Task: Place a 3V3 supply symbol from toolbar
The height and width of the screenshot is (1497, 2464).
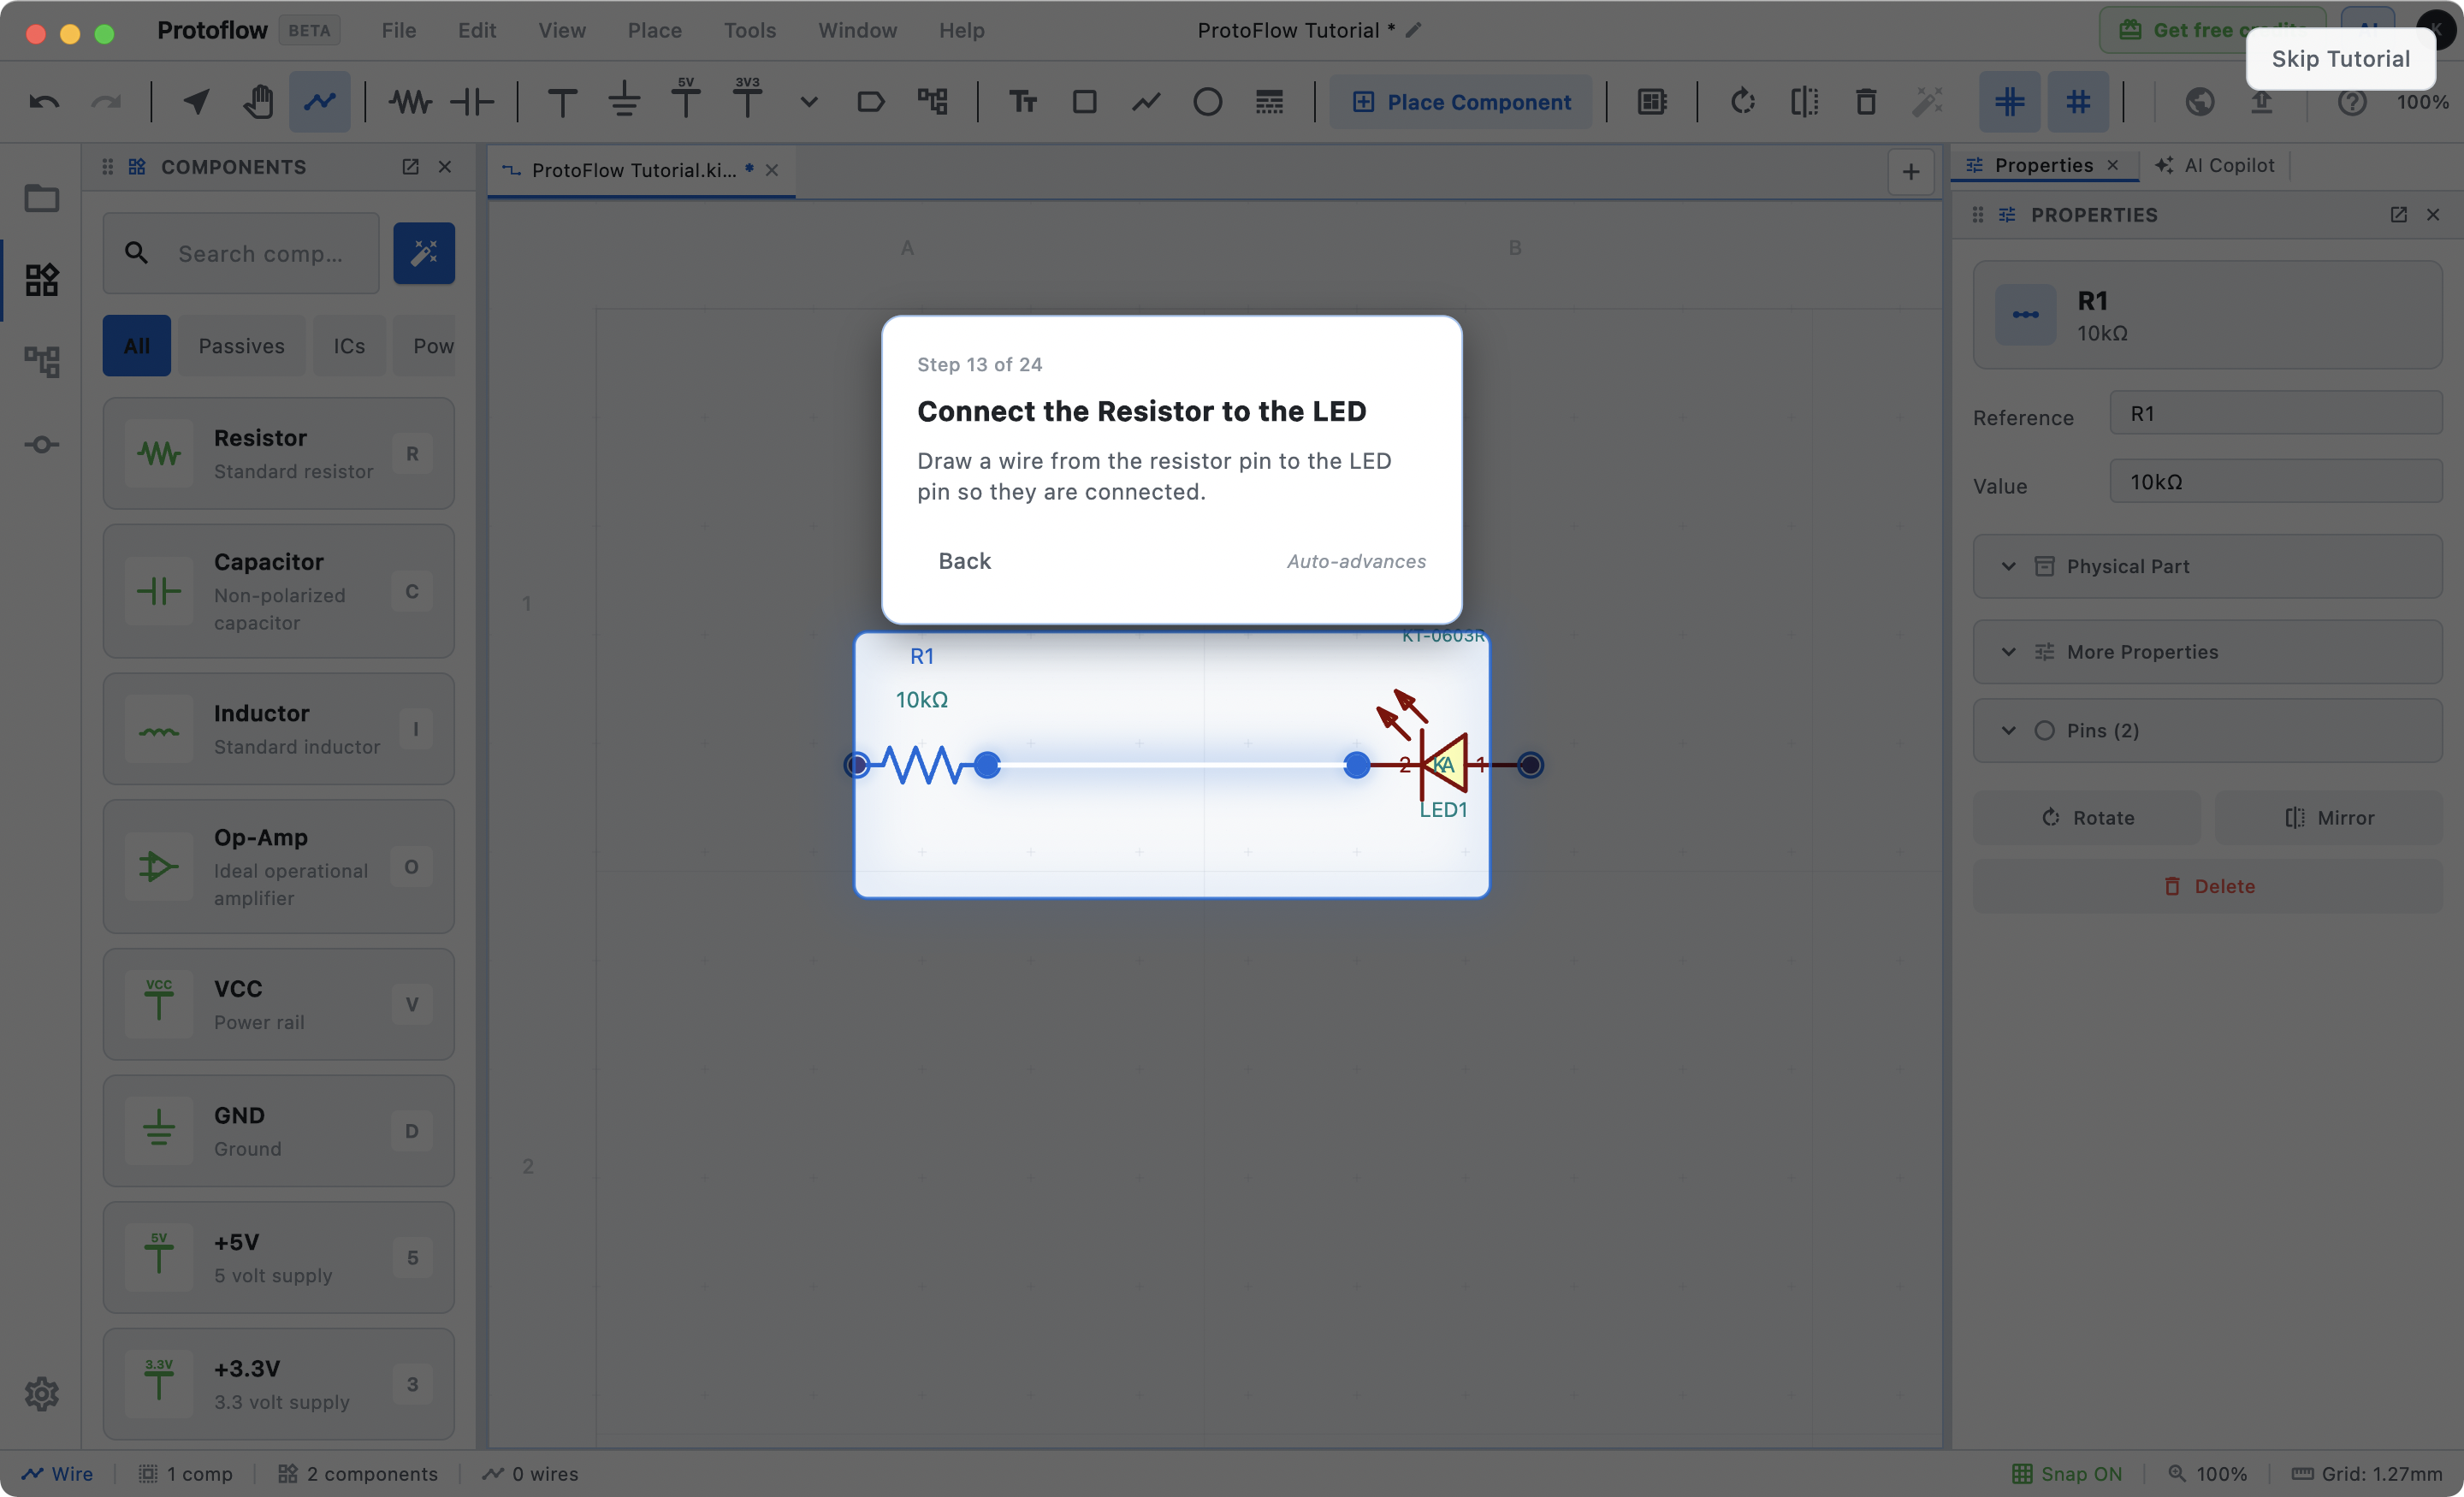Action: 747,98
